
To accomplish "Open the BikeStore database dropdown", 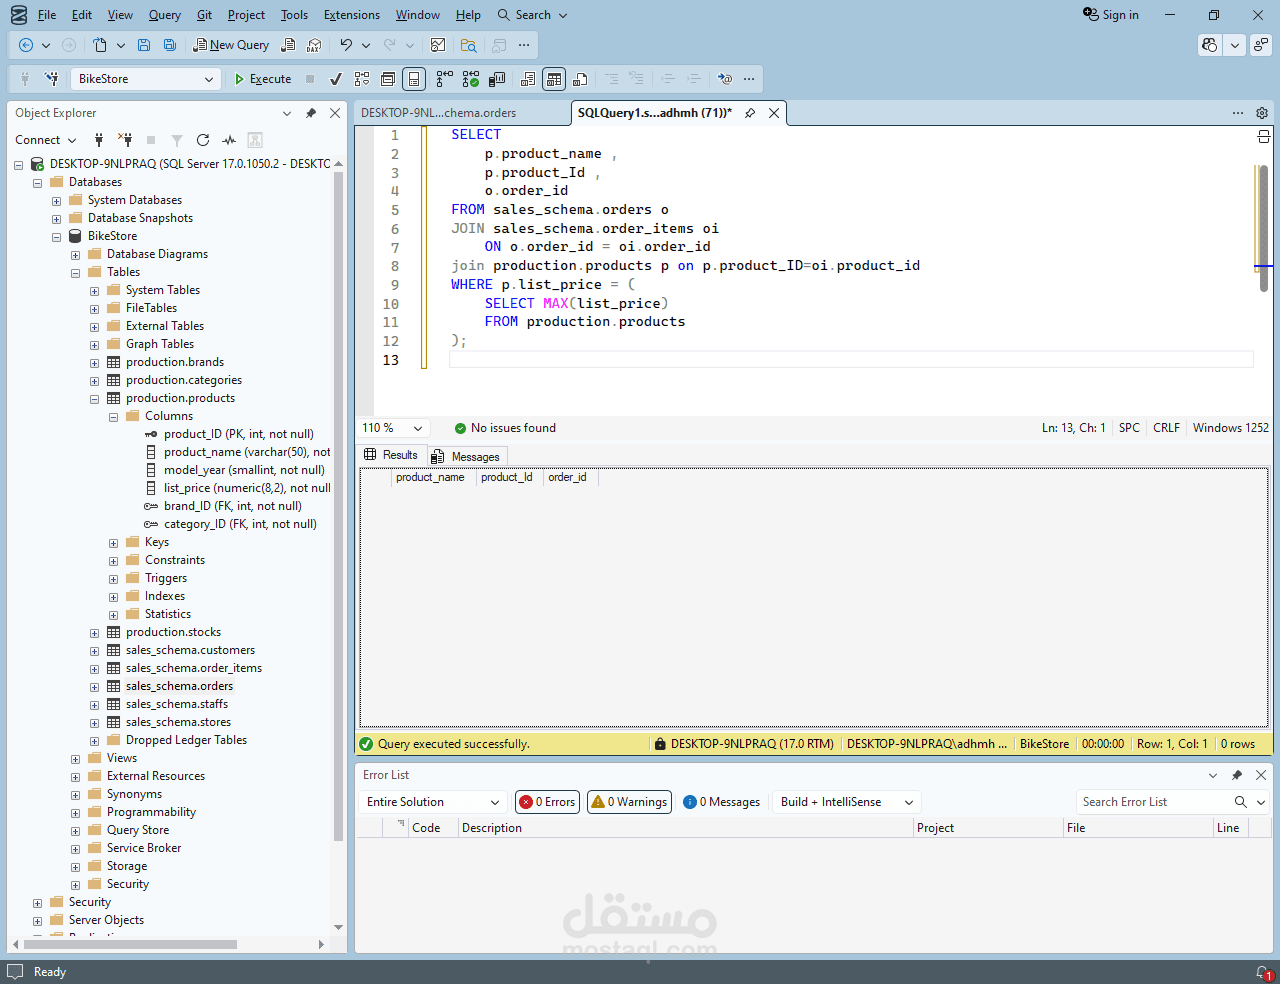I will tap(210, 78).
